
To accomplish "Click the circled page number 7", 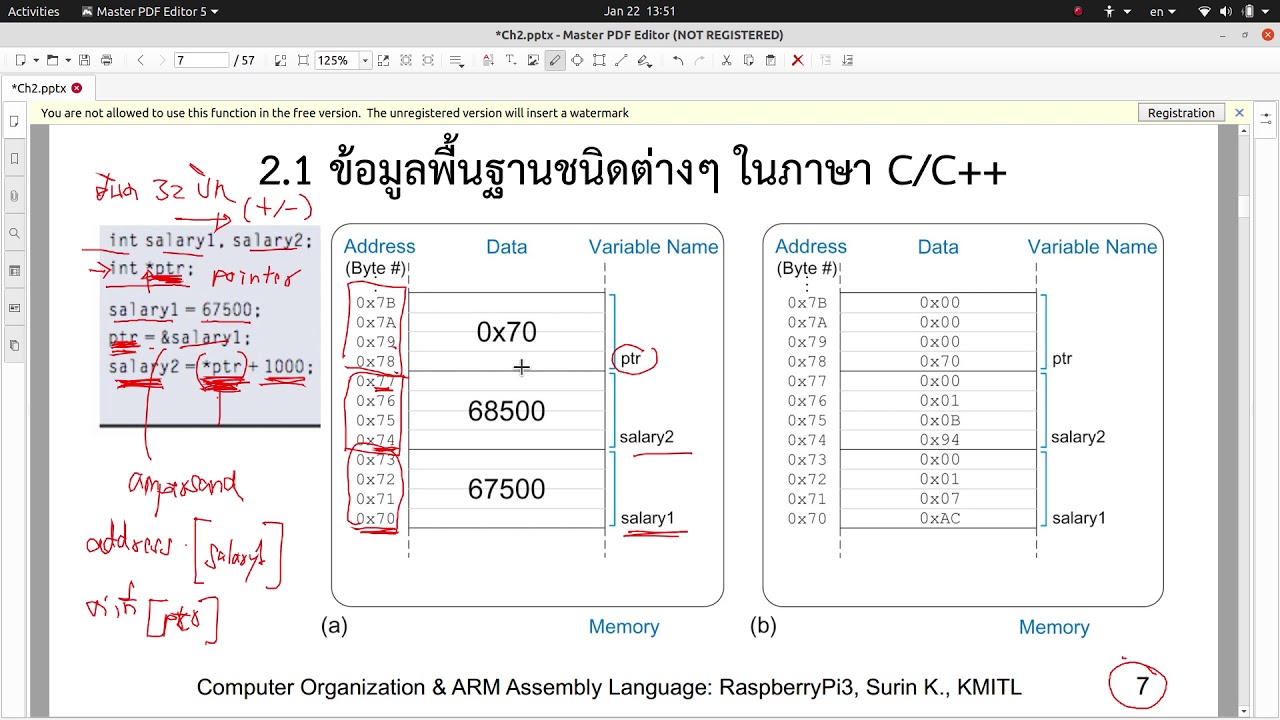I will [1142, 687].
